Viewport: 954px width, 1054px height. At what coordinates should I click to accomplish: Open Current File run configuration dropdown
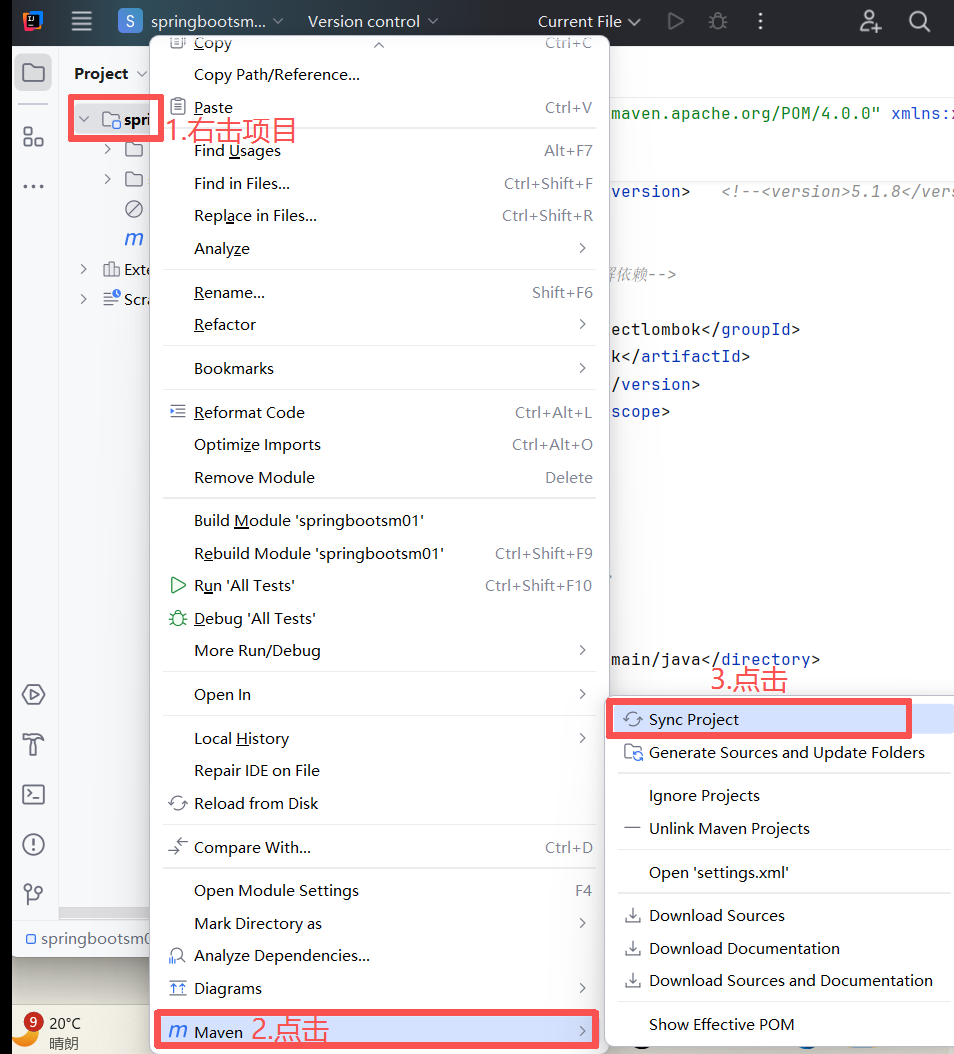[589, 22]
